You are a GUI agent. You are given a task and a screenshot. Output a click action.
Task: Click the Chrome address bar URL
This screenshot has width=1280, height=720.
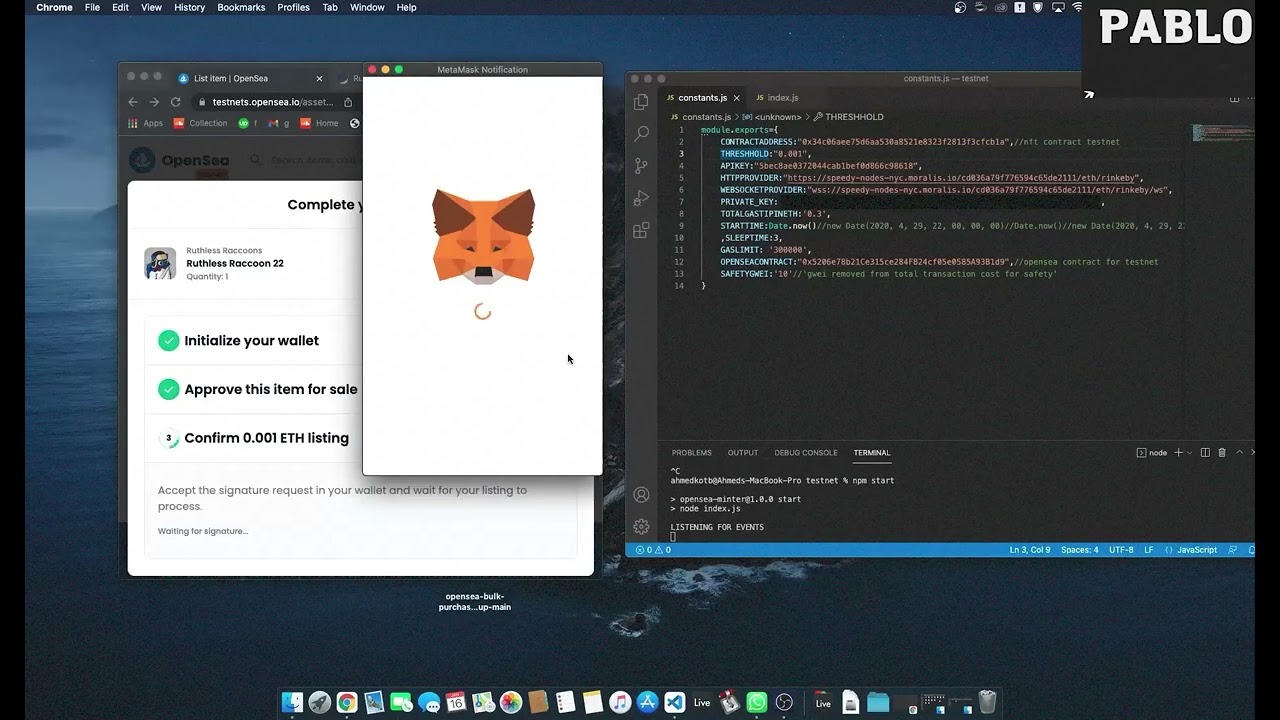(272, 102)
